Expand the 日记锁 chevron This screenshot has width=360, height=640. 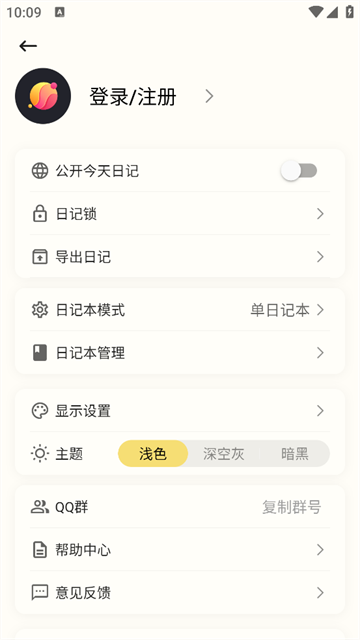320,214
